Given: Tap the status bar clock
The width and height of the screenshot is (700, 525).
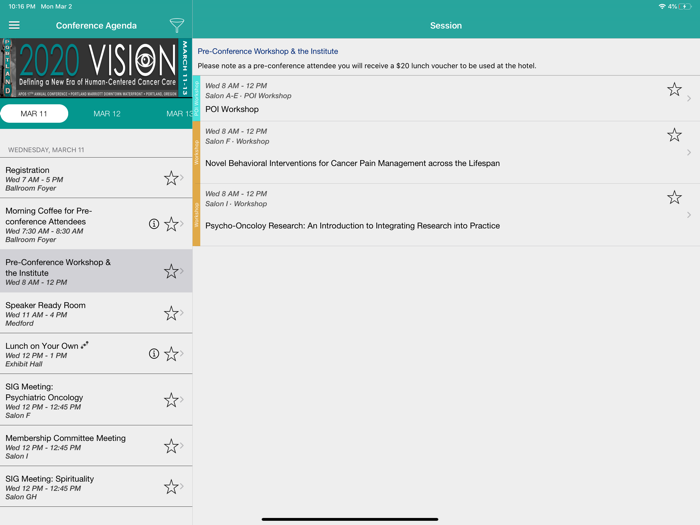Looking at the screenshot, I should click(21, 6).
